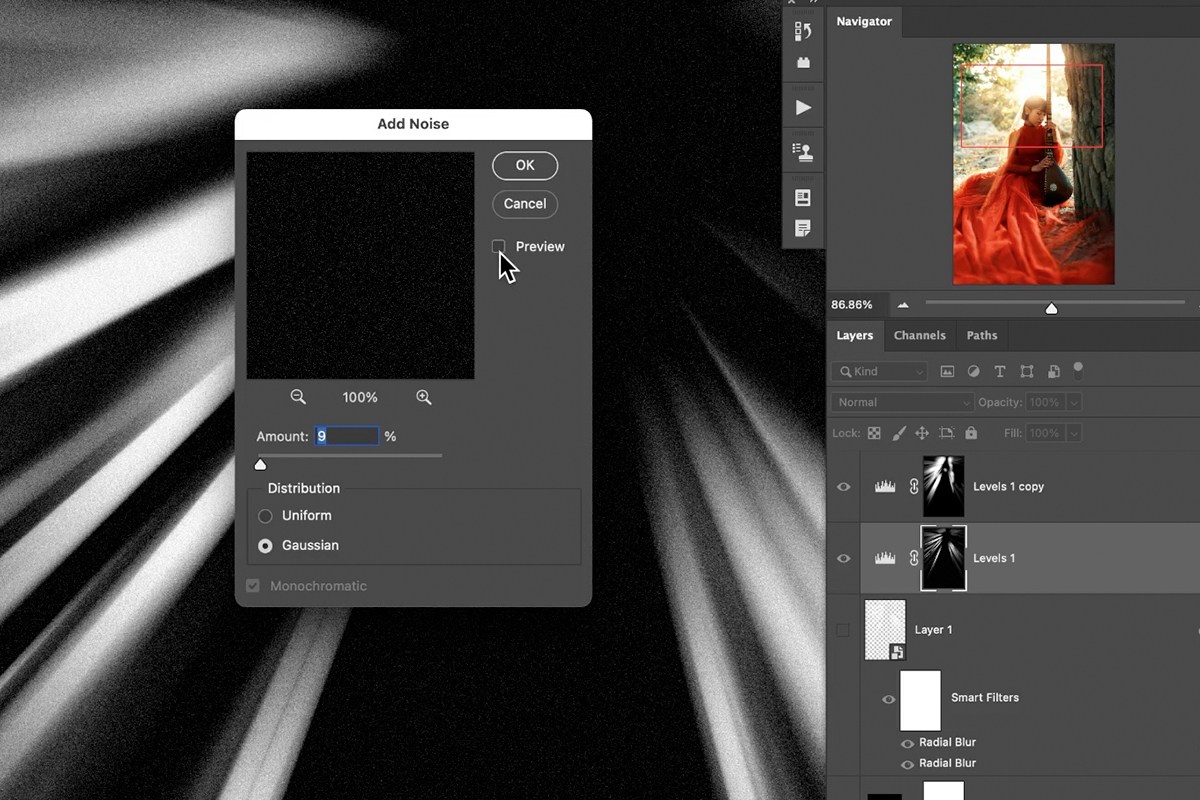Open the Actions panel play icon
Screen dimensions: 1200x800
tap(803, 107)
